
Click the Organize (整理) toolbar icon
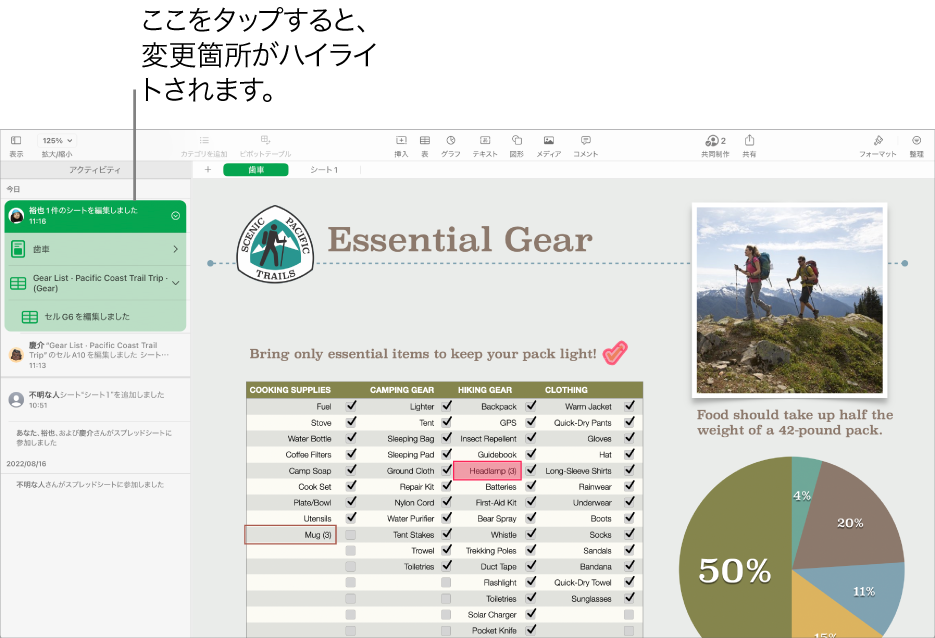[917, 141]
